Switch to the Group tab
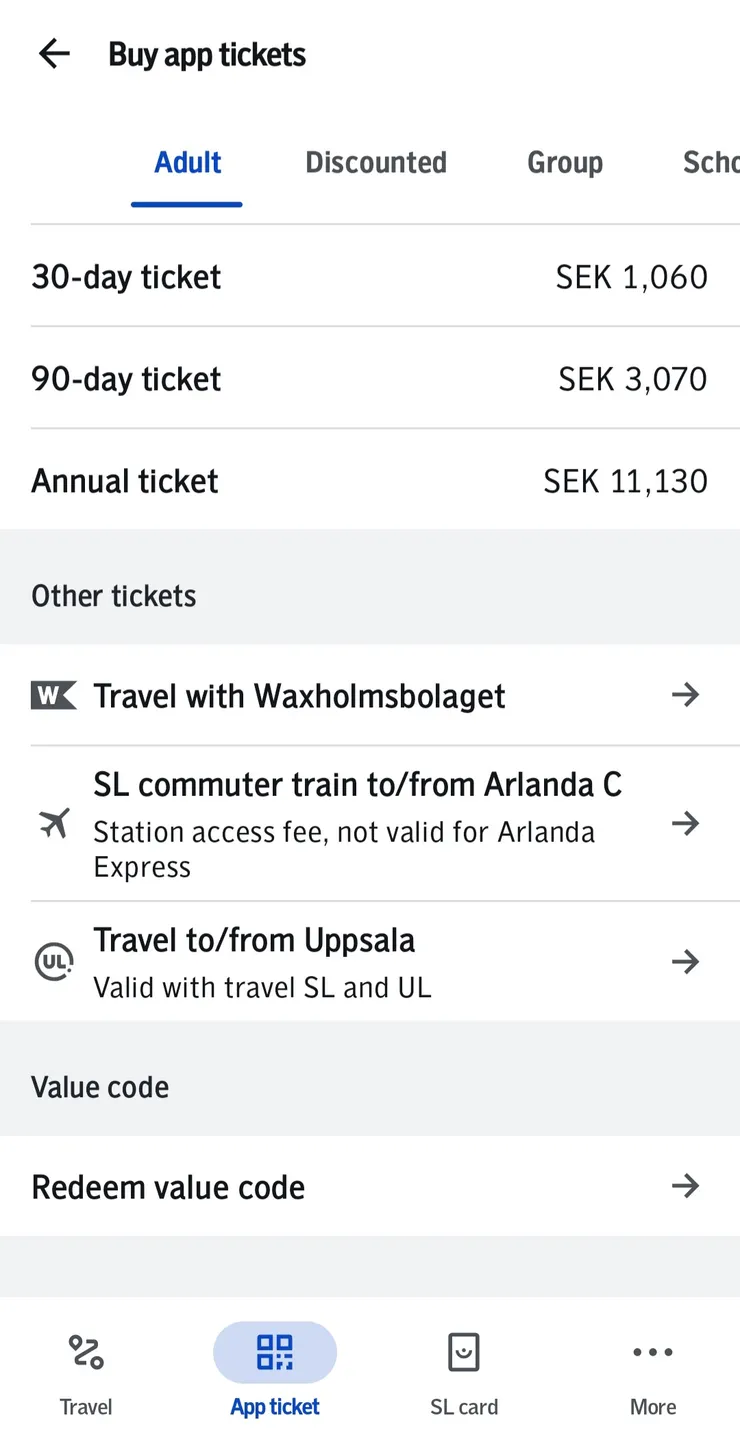 coord(565,162)
